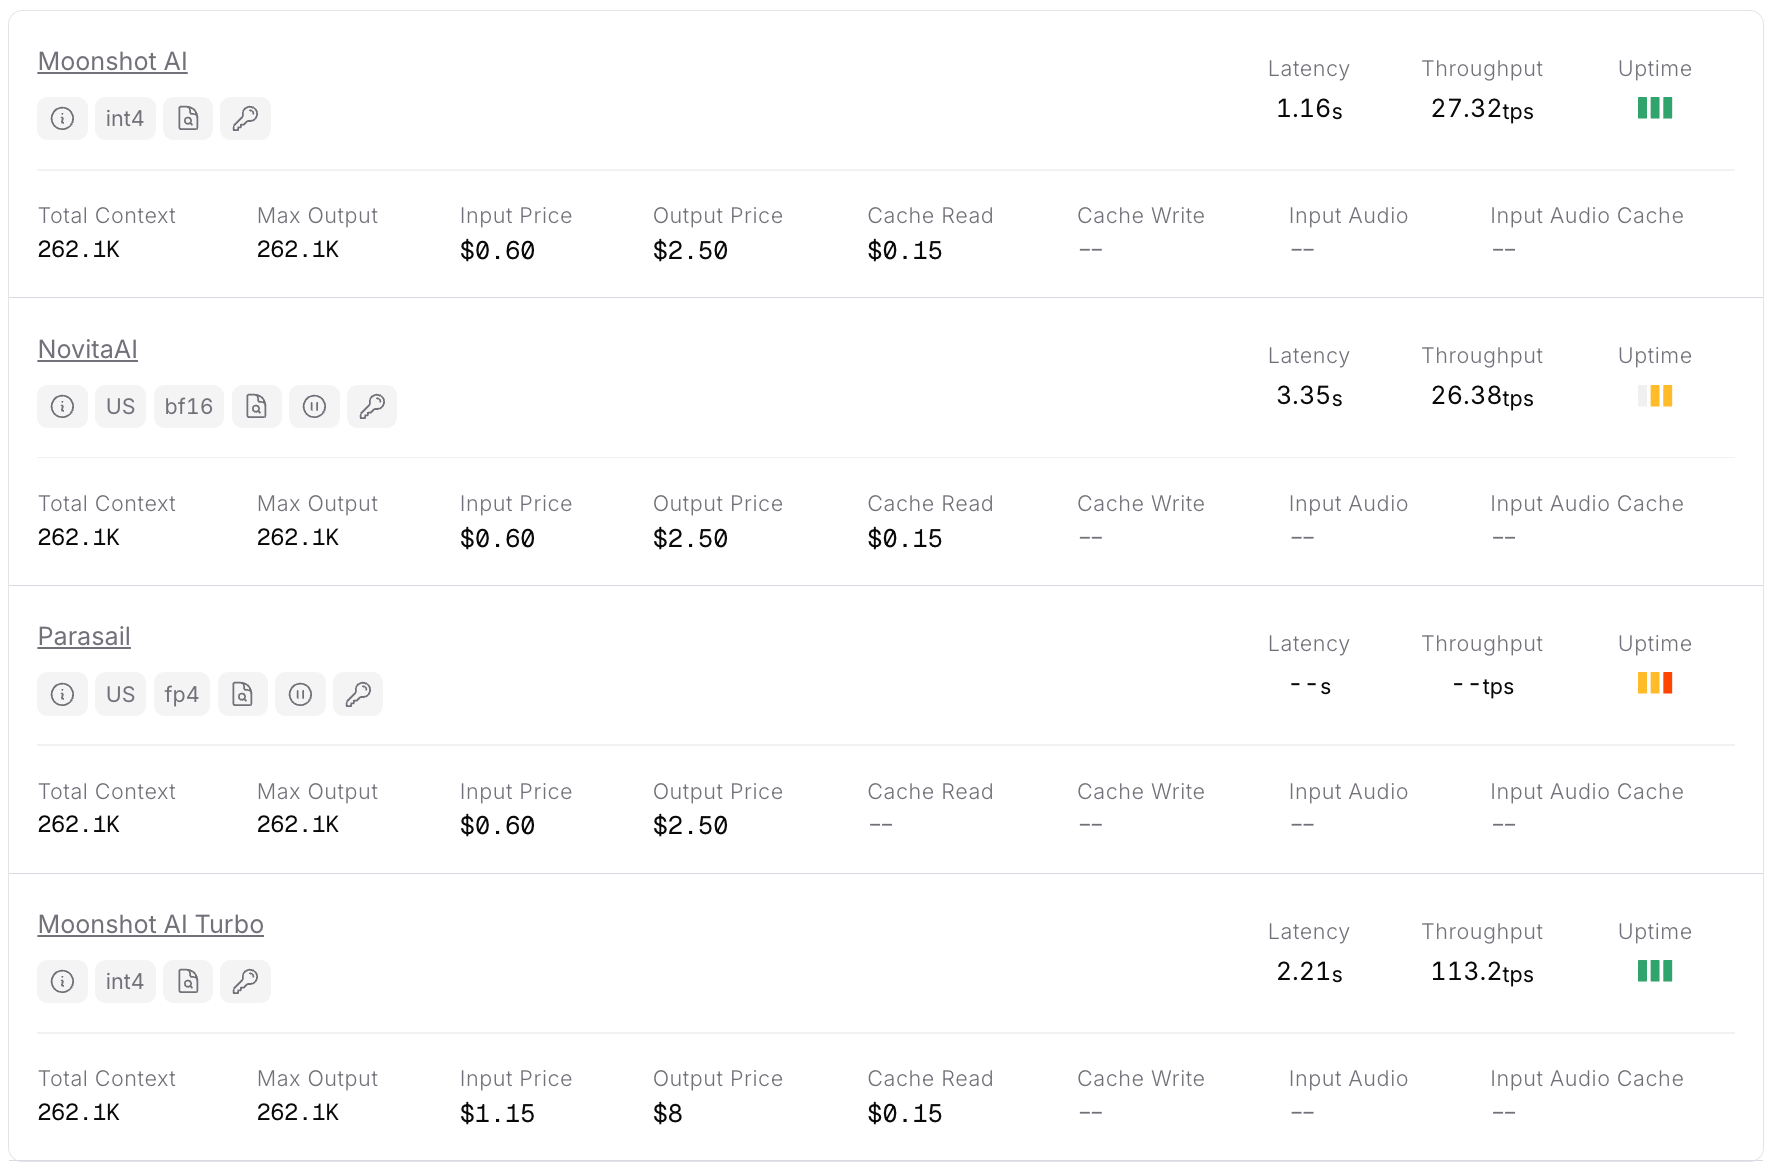Open the Parasail provider link
This screenshot has width=1774, height=1170.
click(x=84, y=637)
